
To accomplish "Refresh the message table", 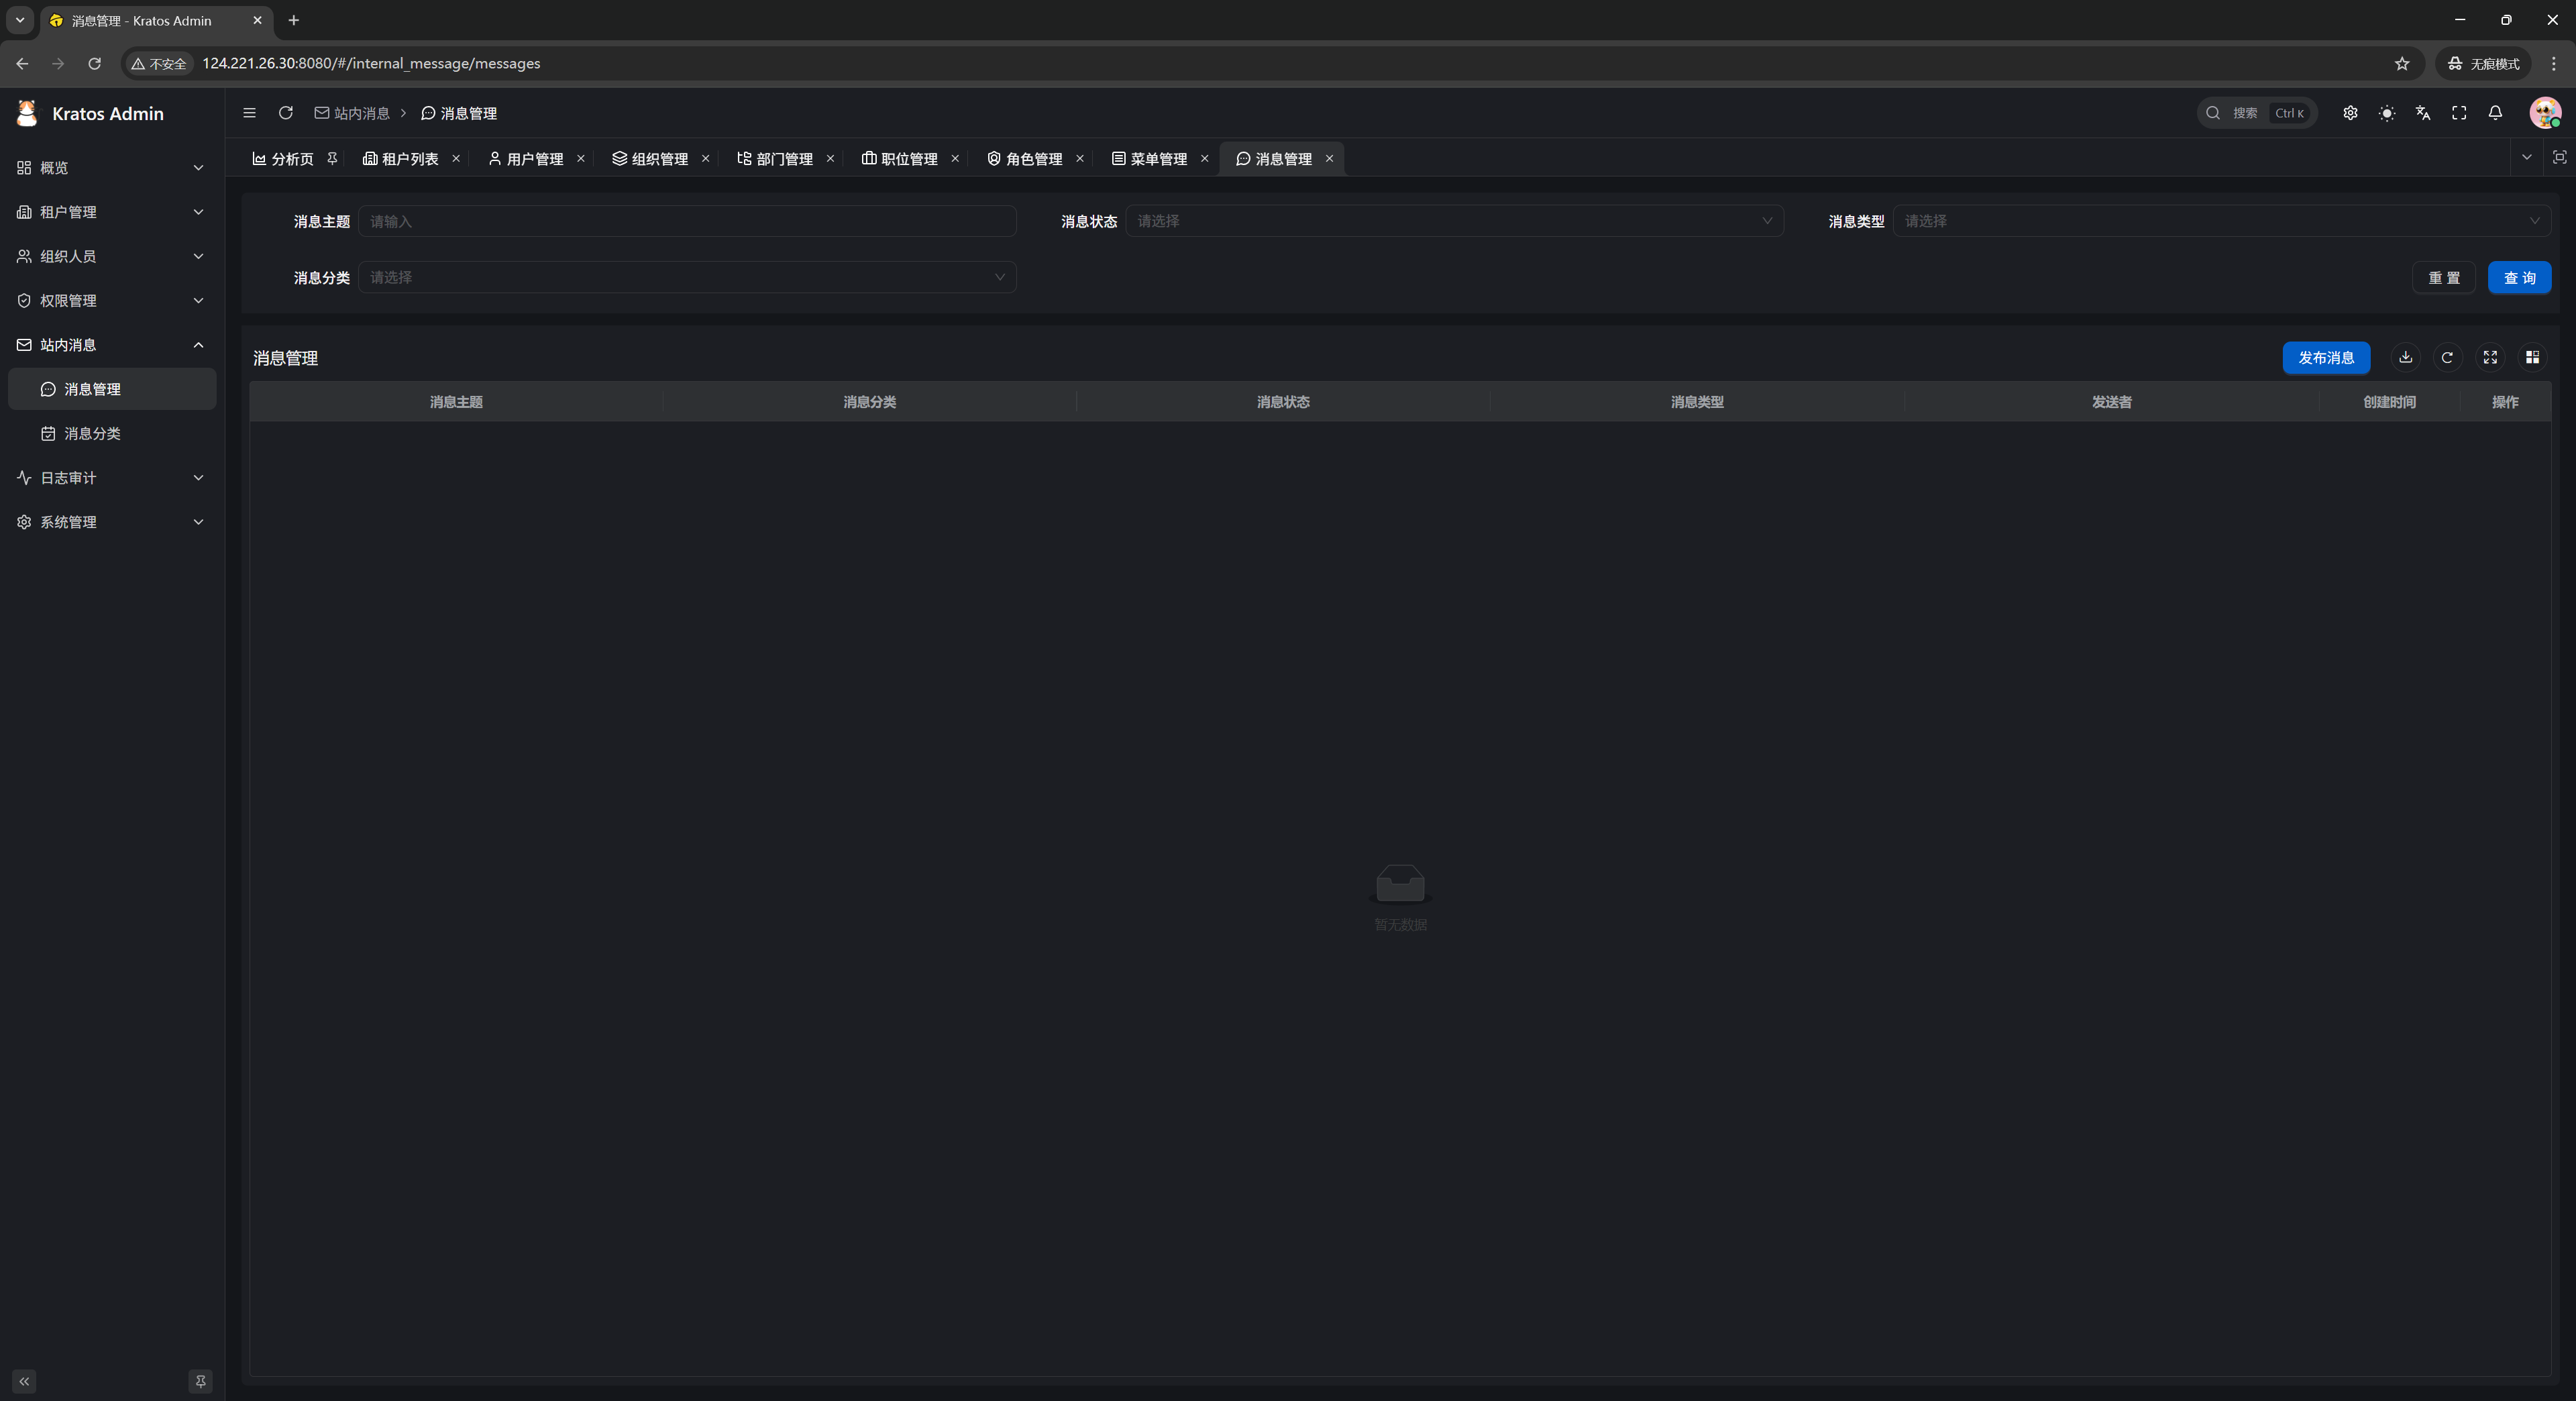I will click(2448, 357).
